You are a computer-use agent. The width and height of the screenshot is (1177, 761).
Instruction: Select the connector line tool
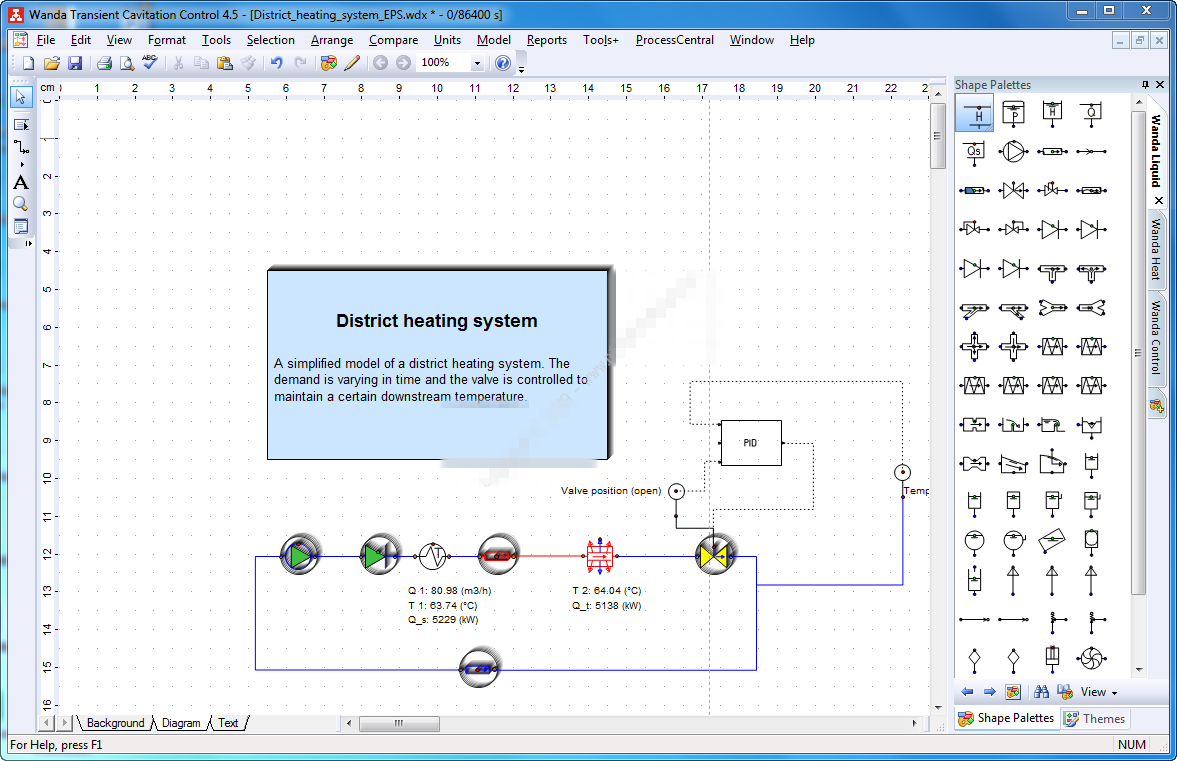coord(21,148)
